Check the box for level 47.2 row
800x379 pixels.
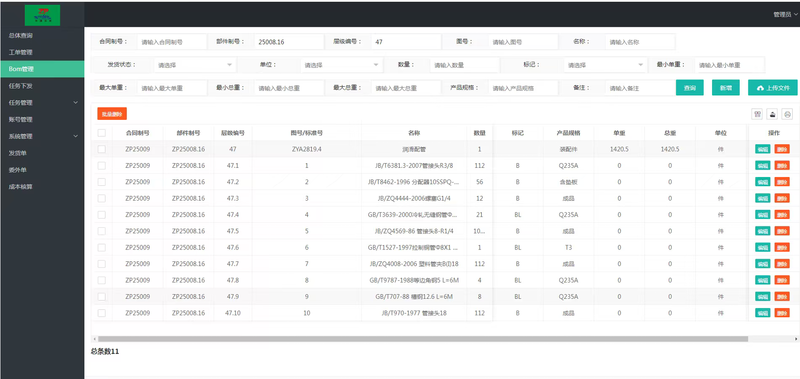[x=102, y=182]
